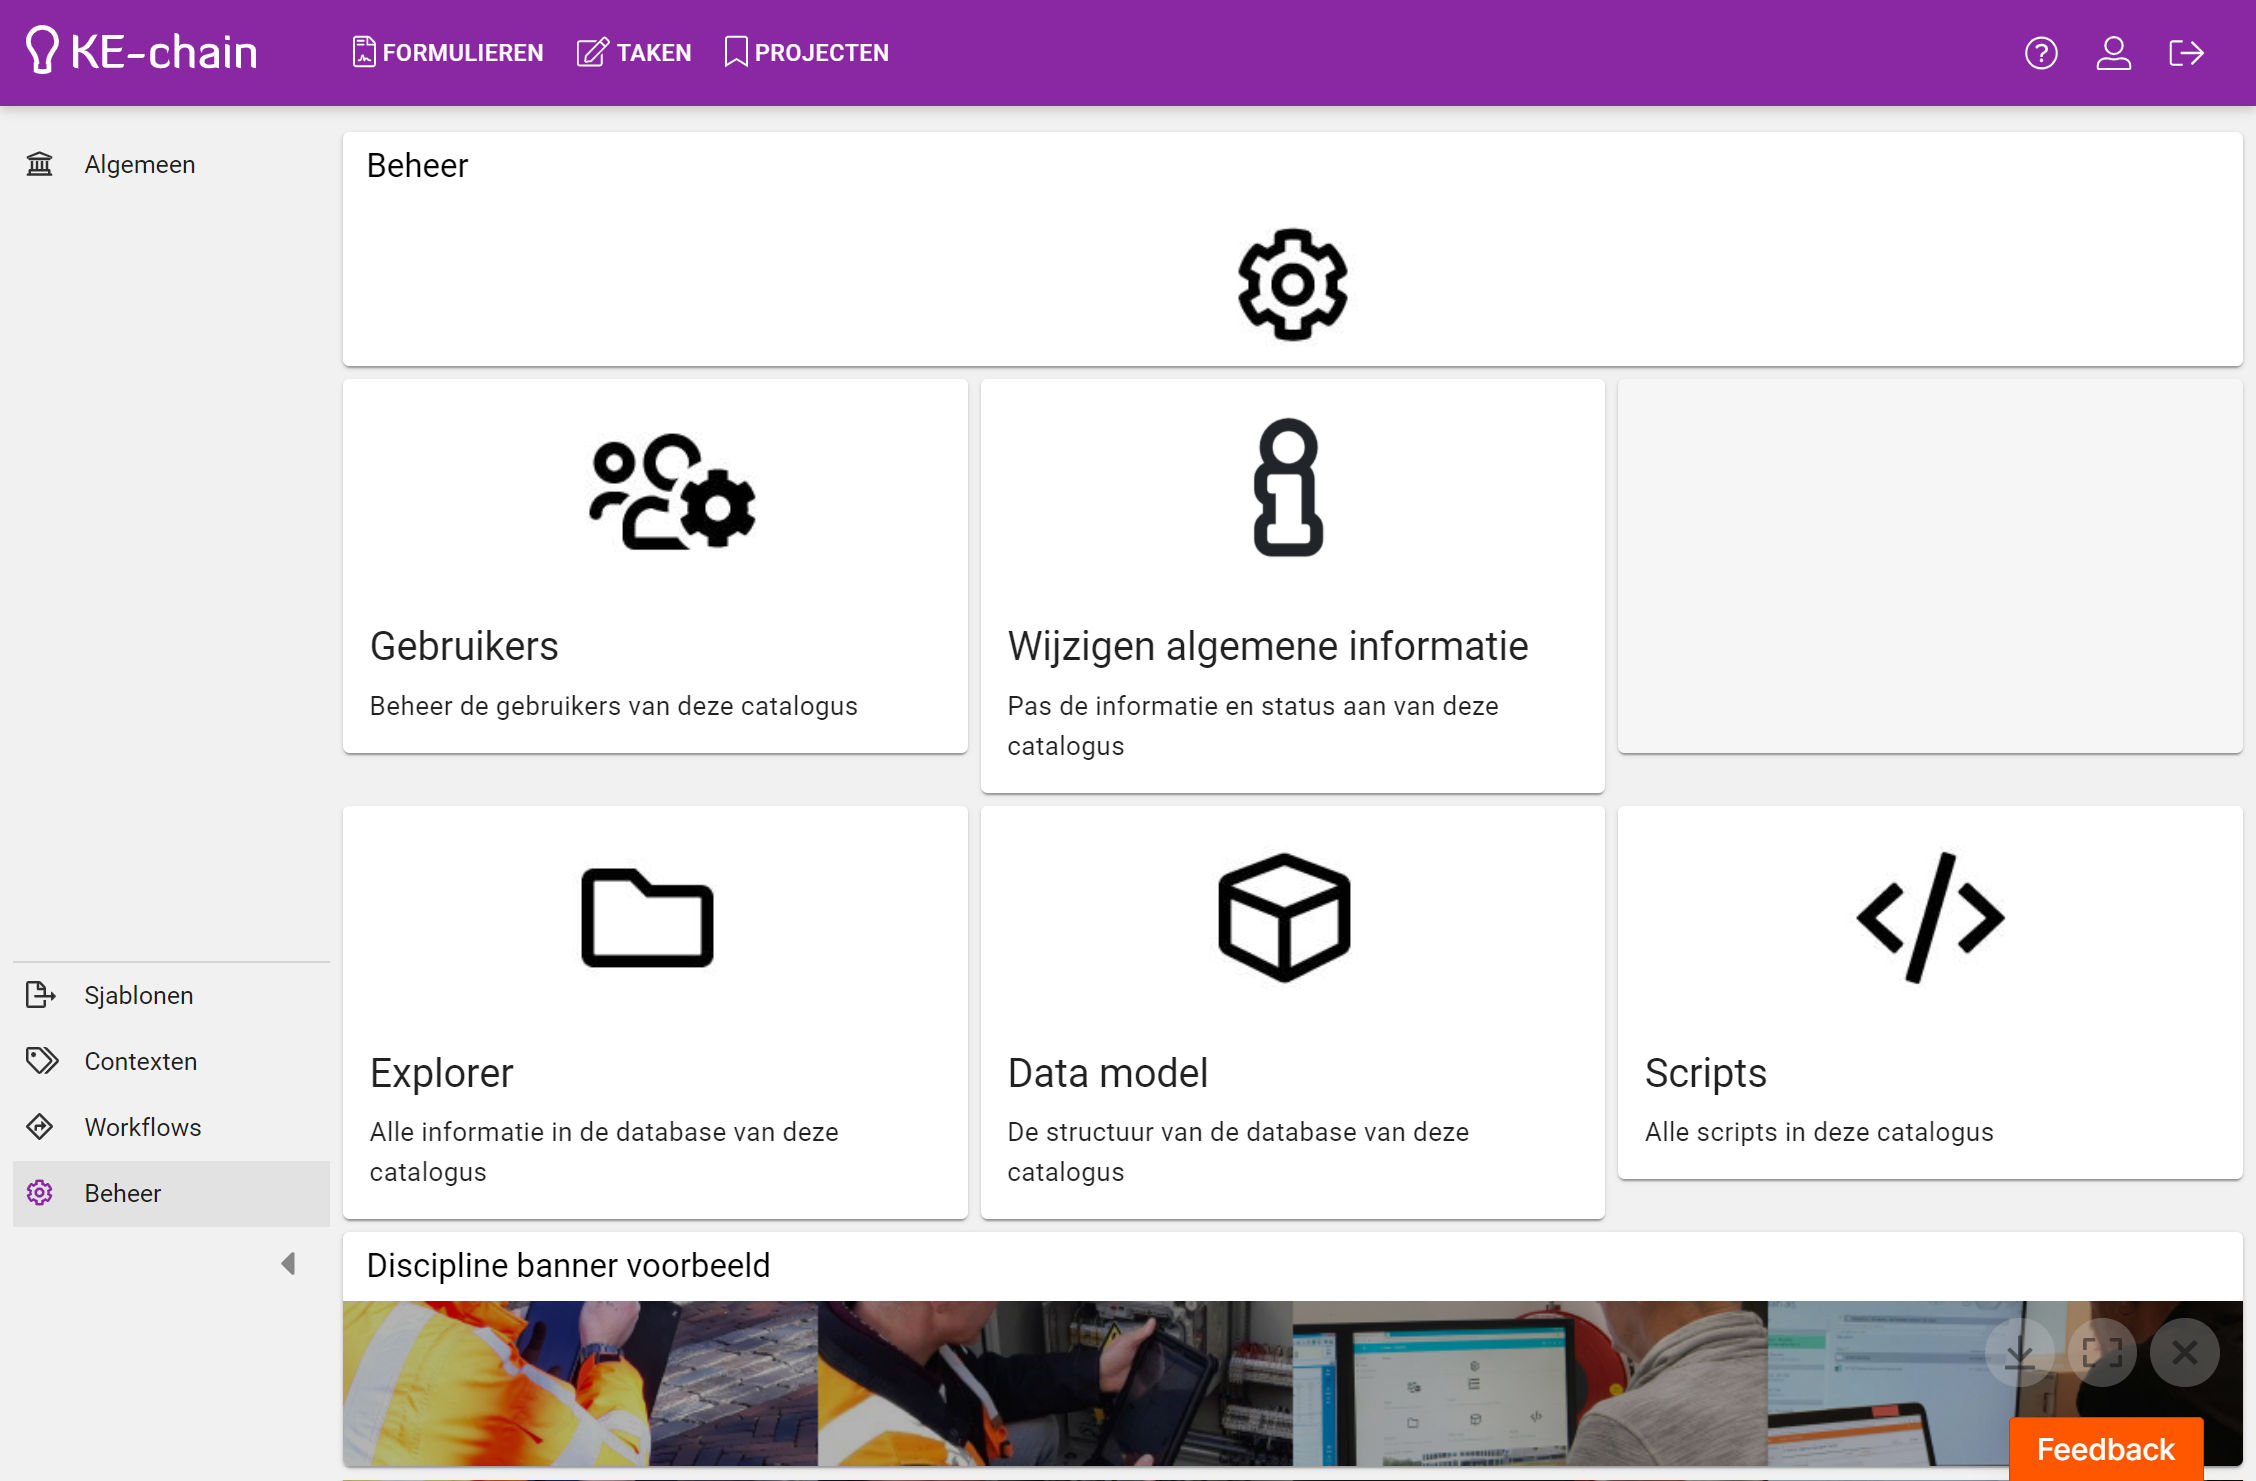Click the empty placeholder card beside Wijzigen

1930,566
